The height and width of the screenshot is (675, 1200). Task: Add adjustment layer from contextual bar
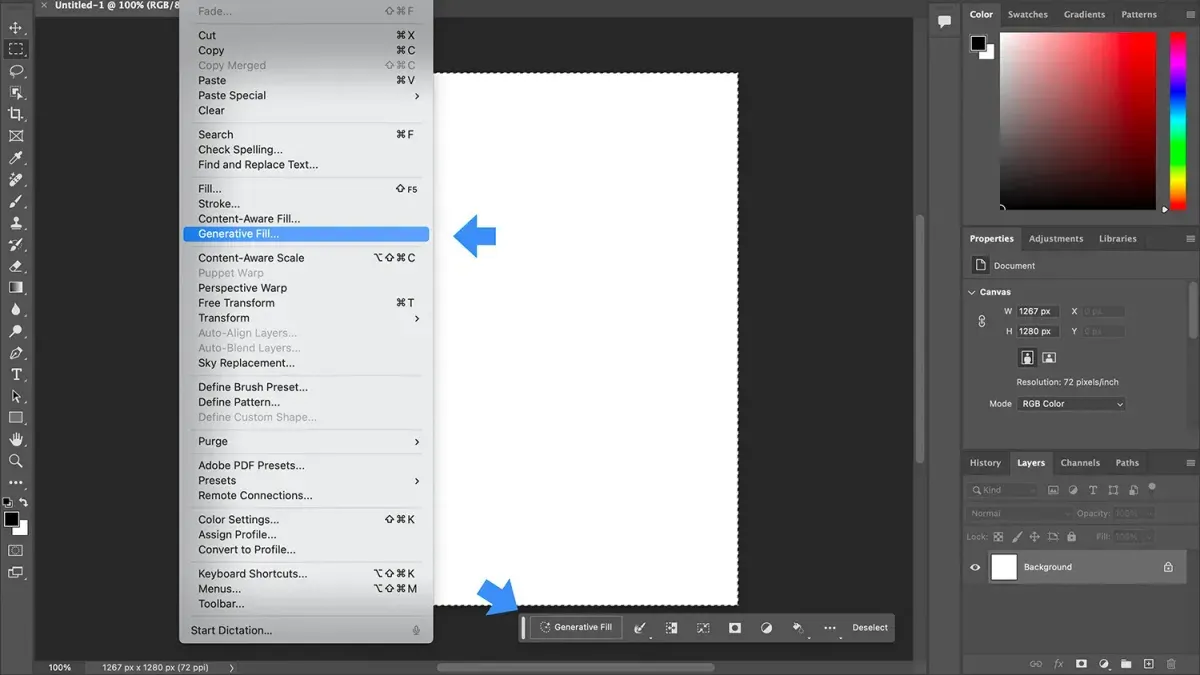767,628
